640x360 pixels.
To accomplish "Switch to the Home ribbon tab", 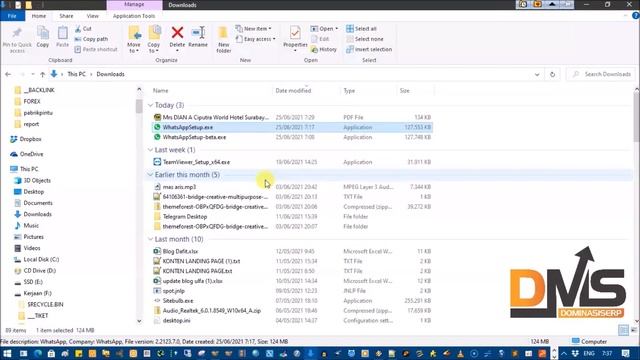I will 39,16.
